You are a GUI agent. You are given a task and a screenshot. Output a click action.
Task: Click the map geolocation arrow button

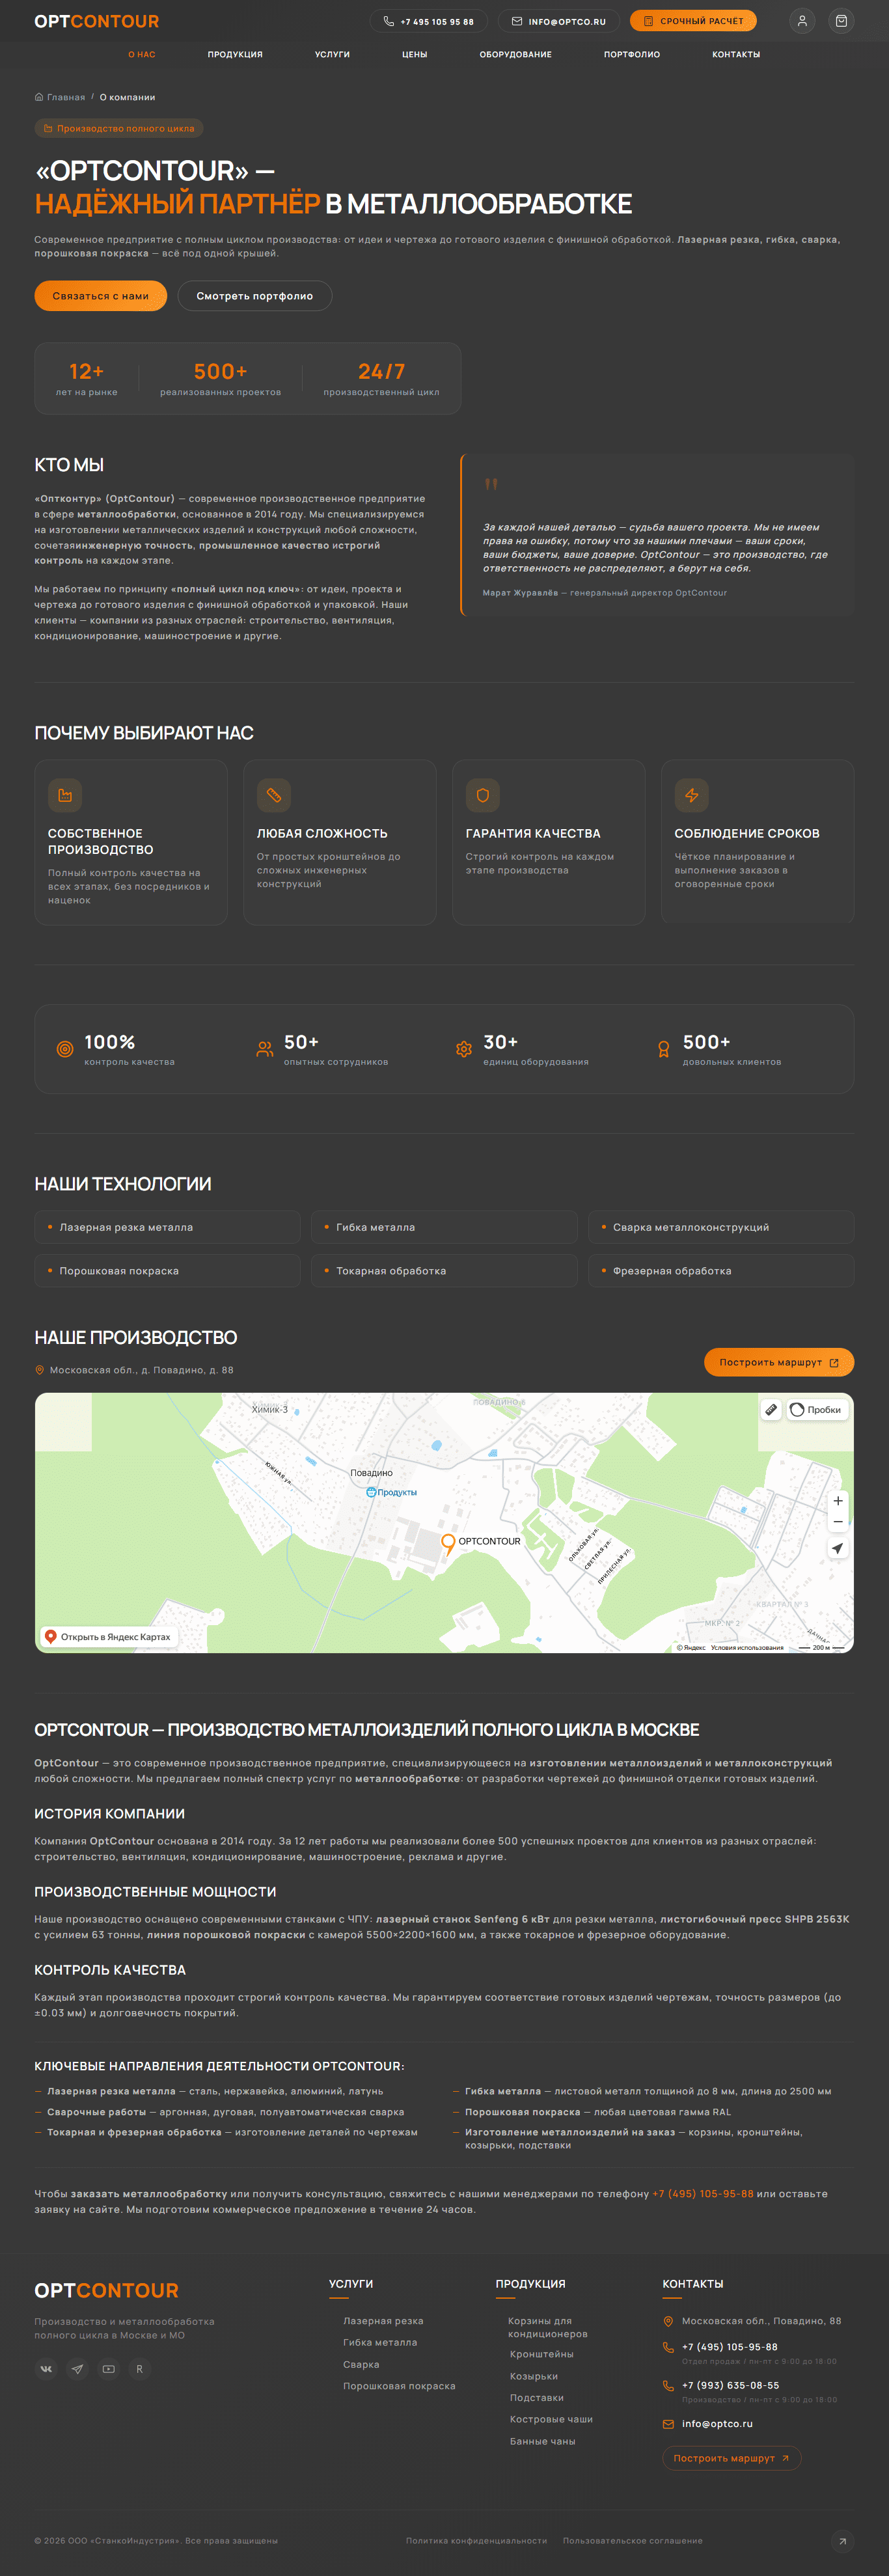[x=838, y=1548]
